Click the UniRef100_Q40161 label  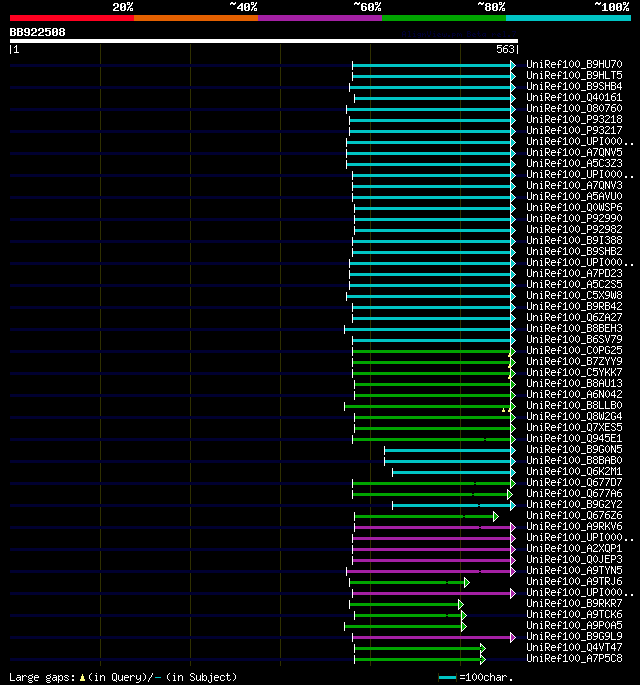click(574, 97)
